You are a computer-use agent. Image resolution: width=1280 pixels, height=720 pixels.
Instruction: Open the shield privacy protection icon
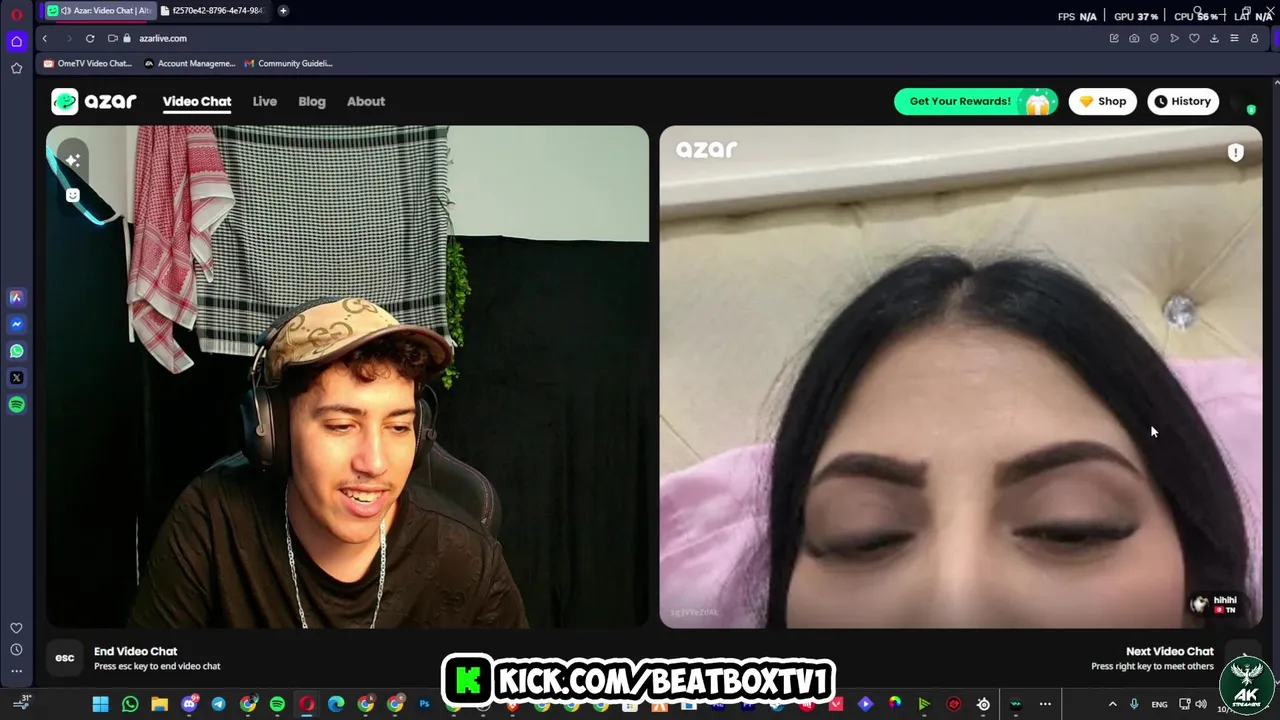(1154, 38)
